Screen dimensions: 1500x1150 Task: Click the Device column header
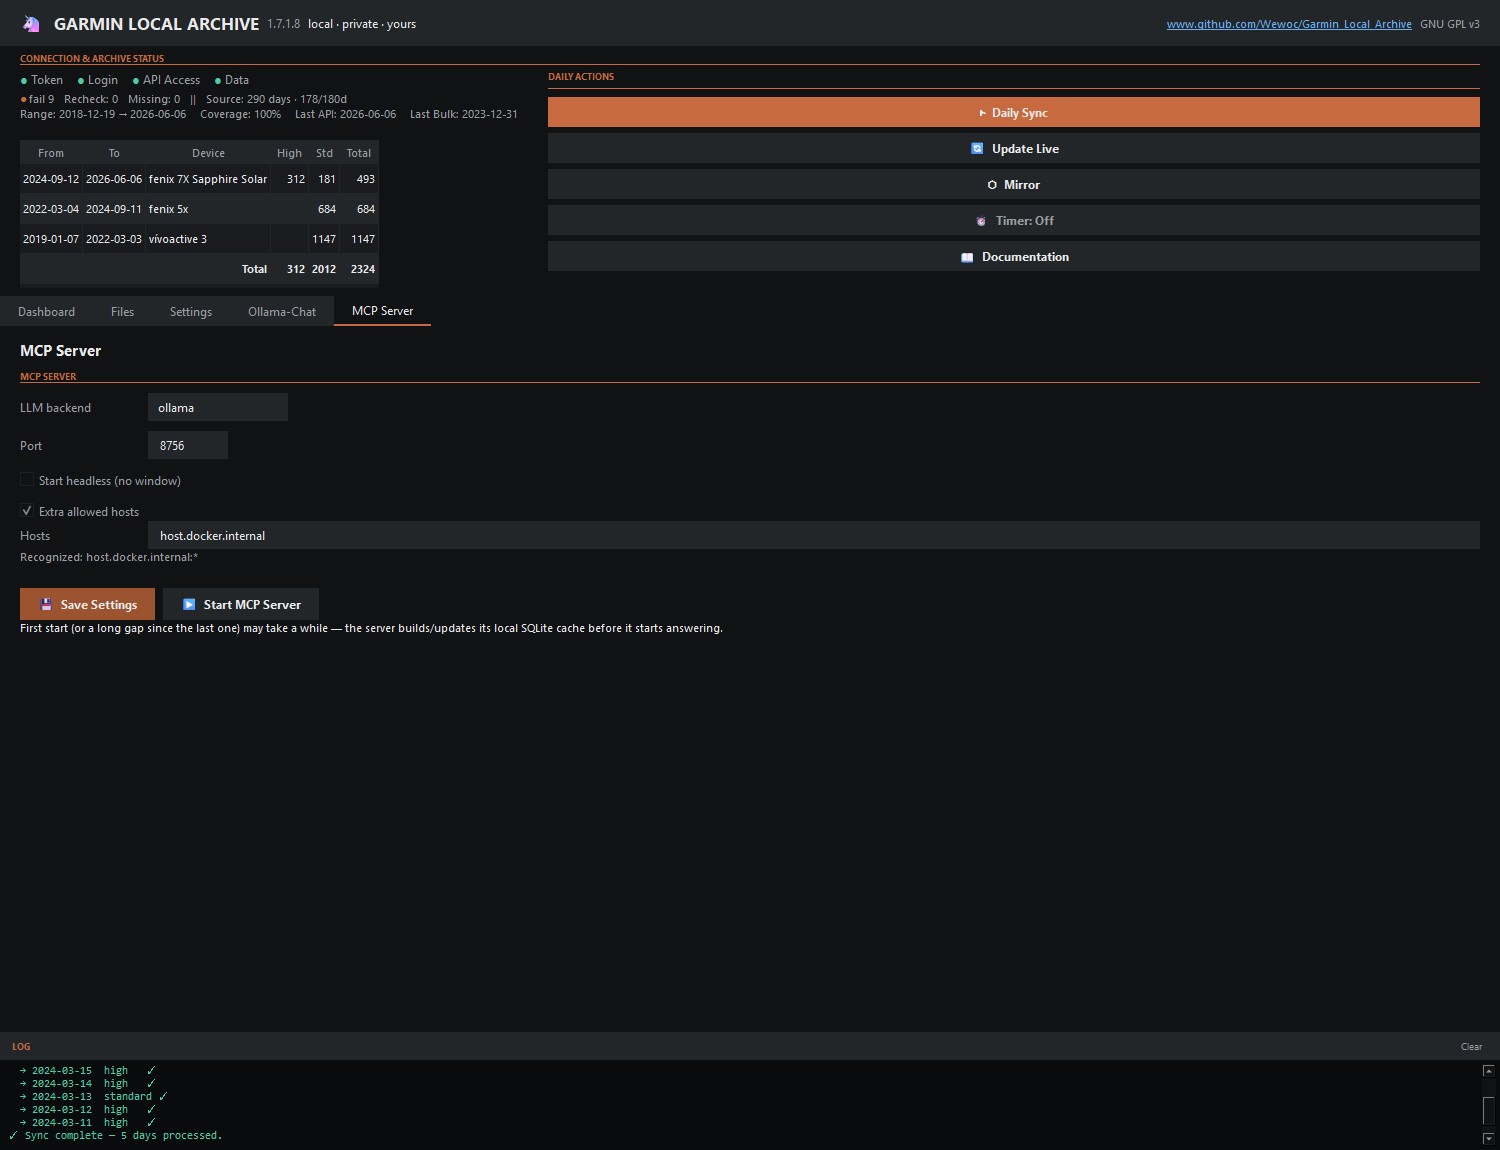208,153
